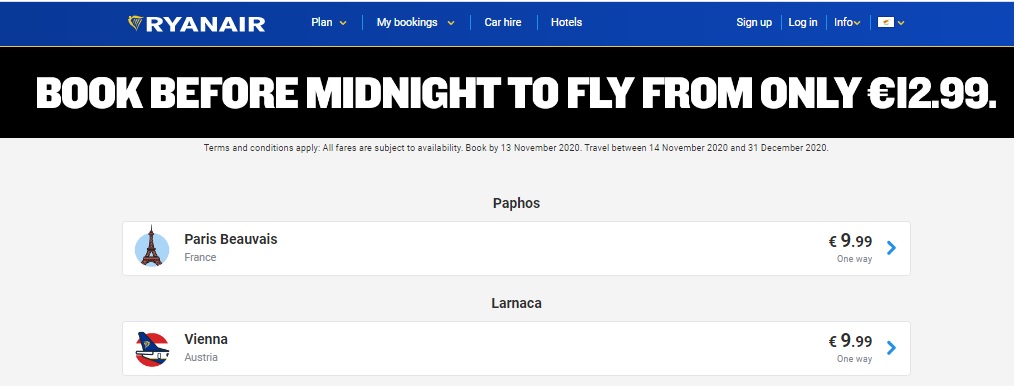Click the Log in link
This screenshot has width=1018, height=386.
[x=802, y=22]
